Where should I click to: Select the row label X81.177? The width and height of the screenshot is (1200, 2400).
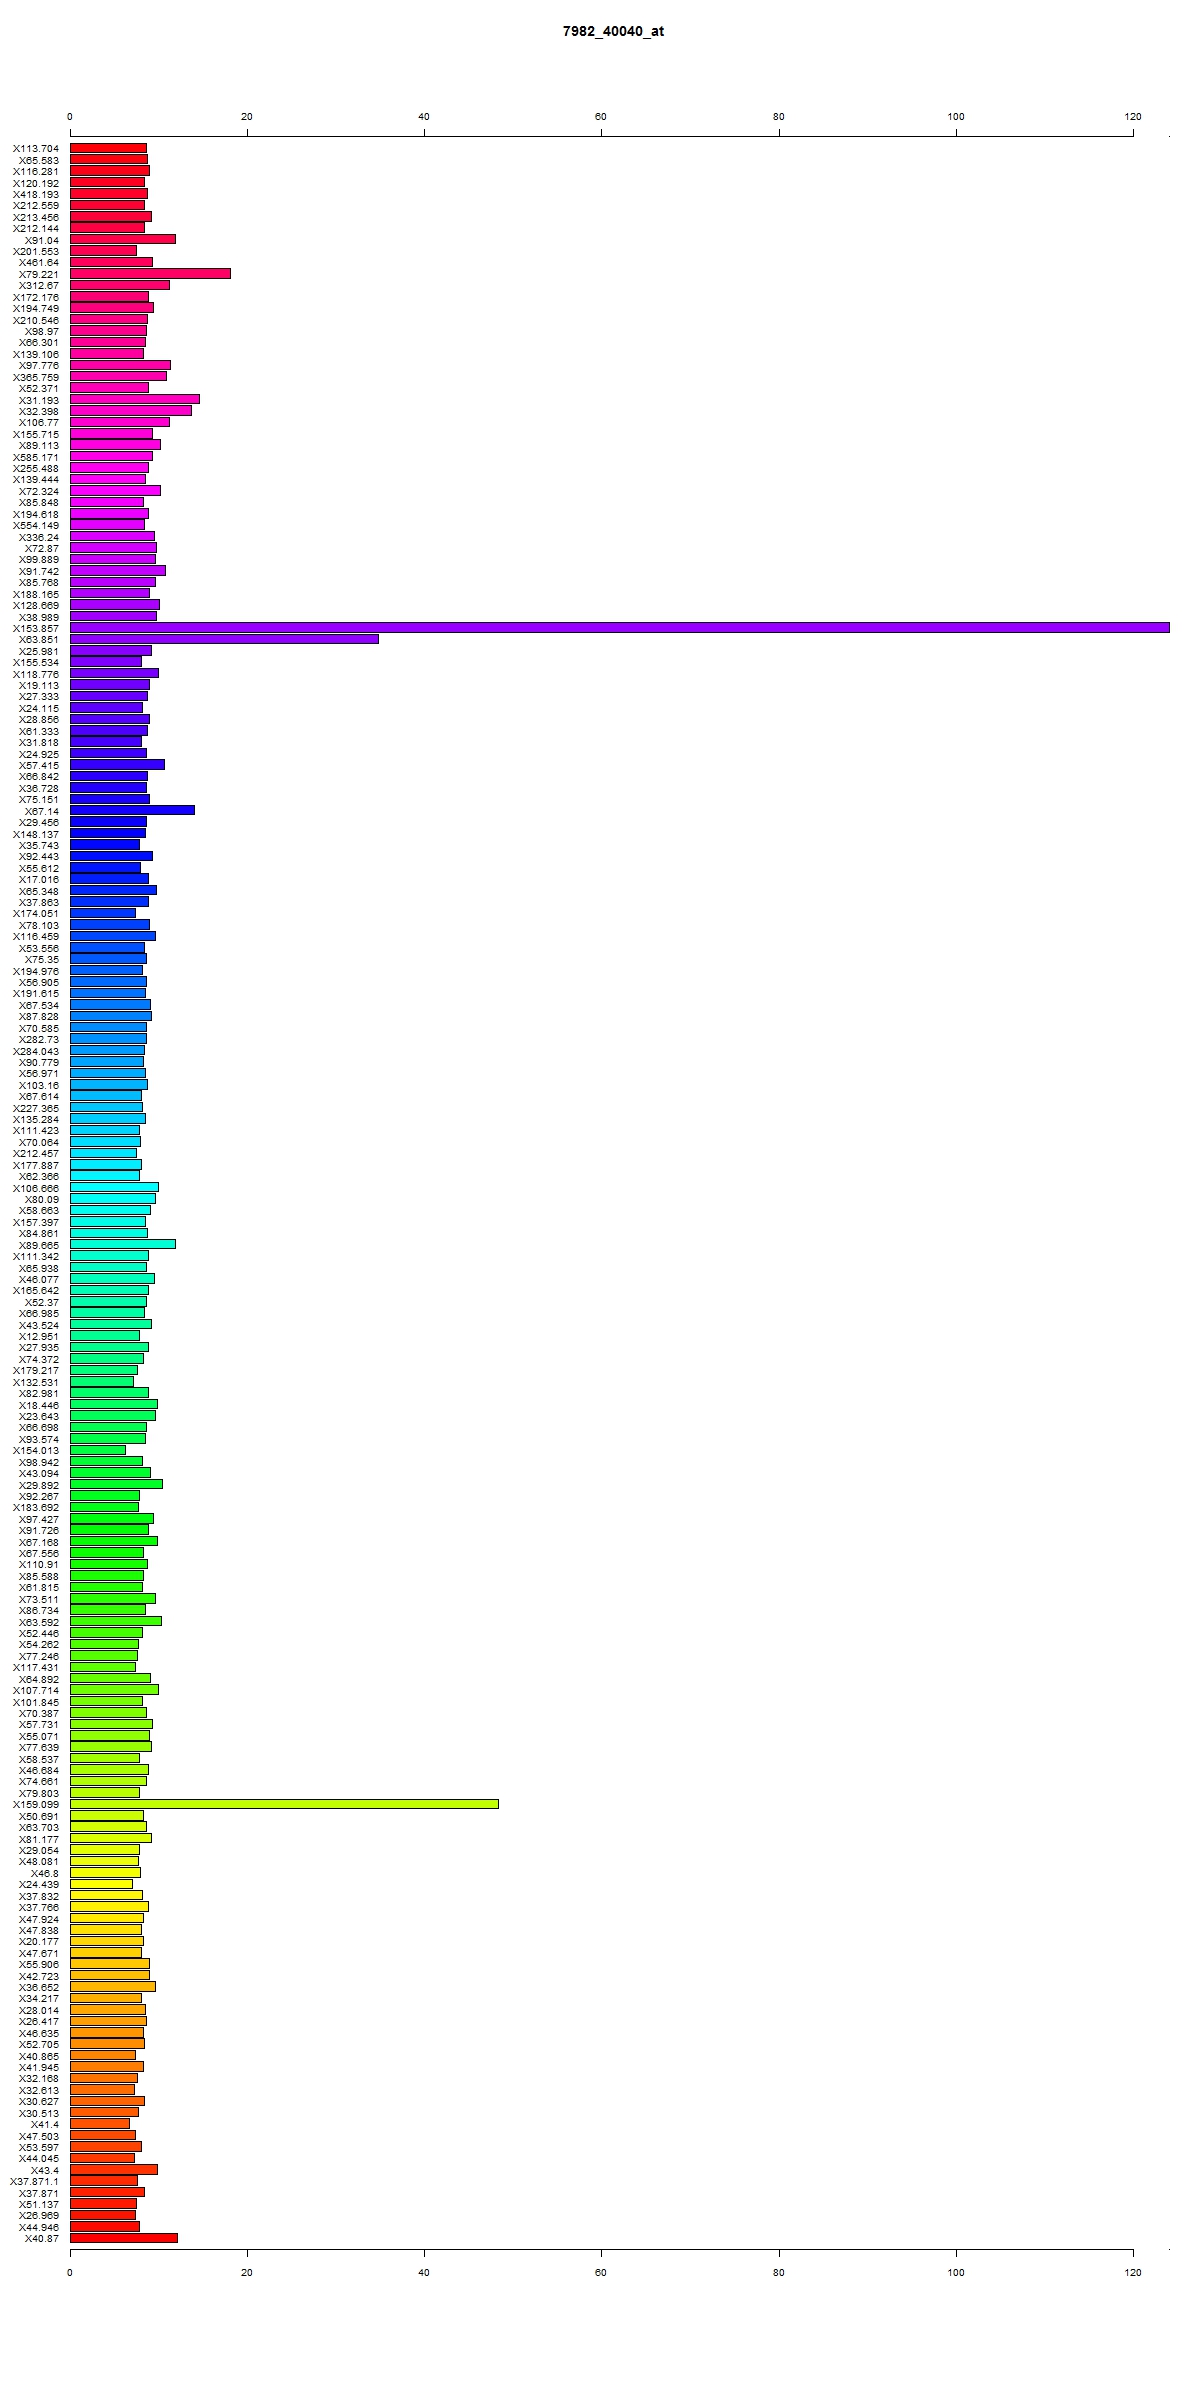click(39, 1839)
